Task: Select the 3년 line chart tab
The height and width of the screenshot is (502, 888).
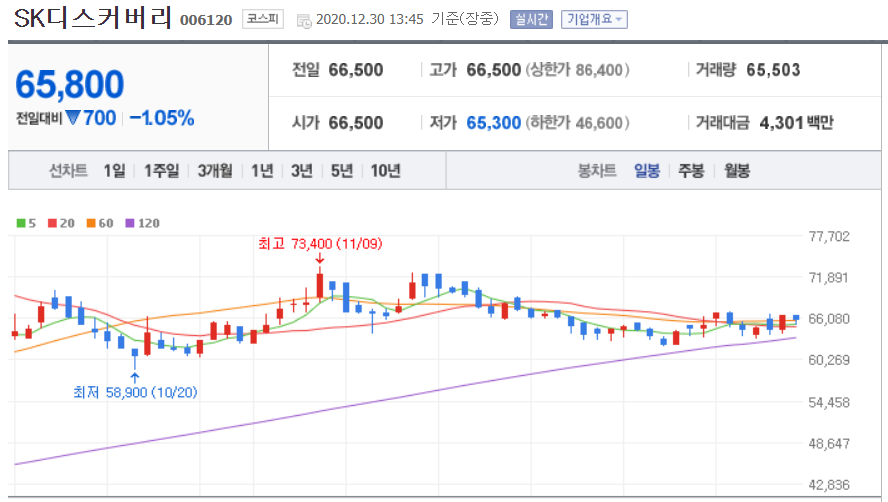Action: click(x=302, y=170)
